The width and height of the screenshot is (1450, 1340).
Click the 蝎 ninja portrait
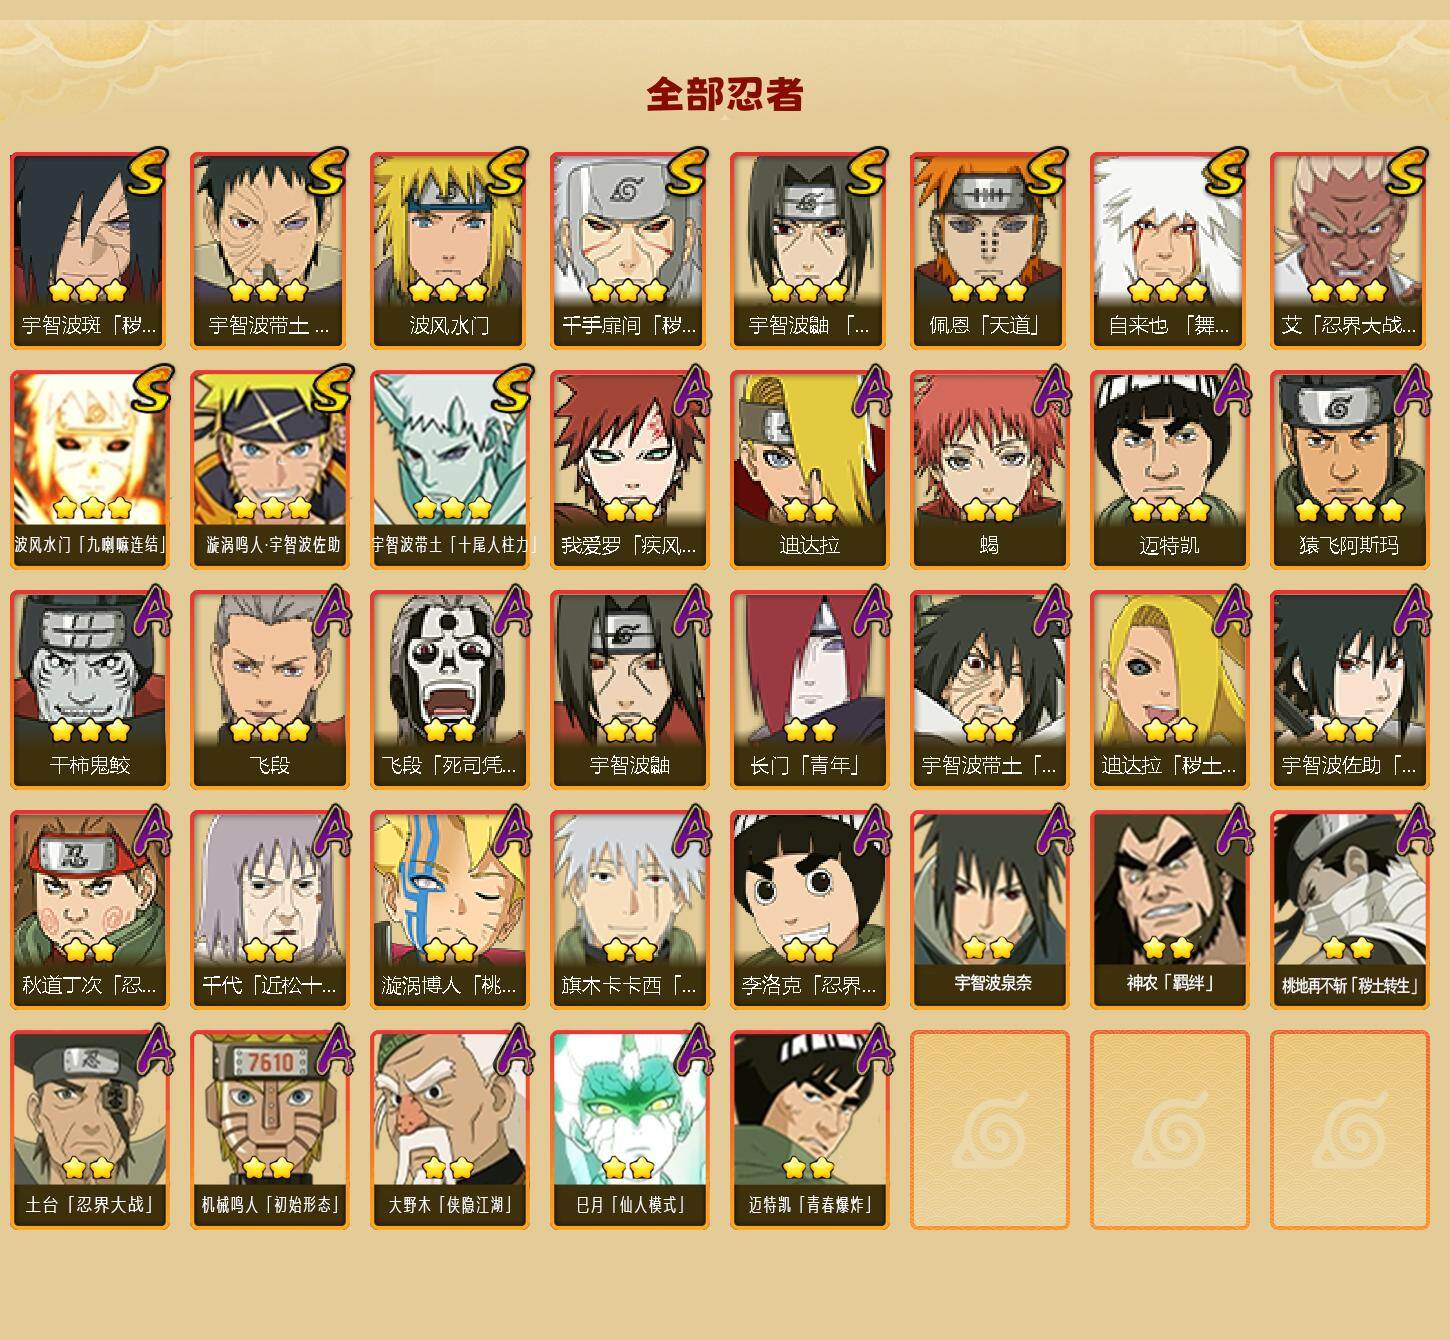989,470
